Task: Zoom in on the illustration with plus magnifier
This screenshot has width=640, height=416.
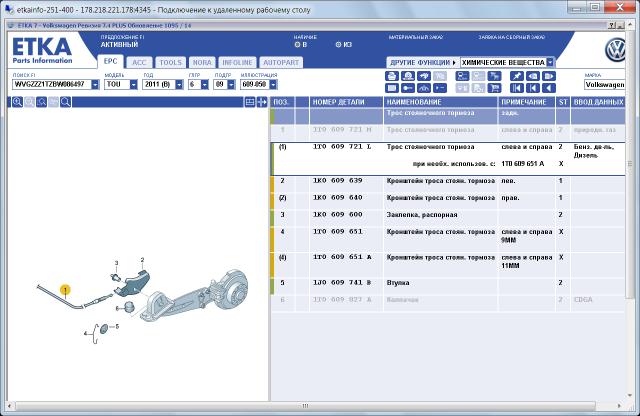Action: (17, 102)
